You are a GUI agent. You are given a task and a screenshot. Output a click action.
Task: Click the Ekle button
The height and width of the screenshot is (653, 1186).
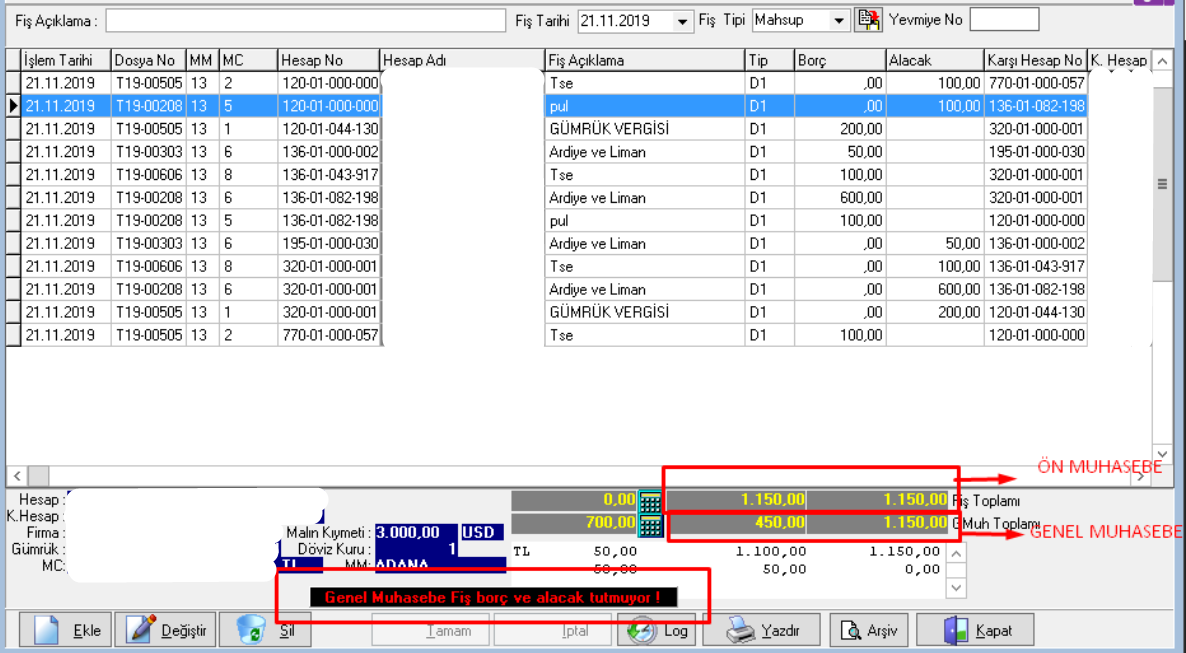point(65,630)
